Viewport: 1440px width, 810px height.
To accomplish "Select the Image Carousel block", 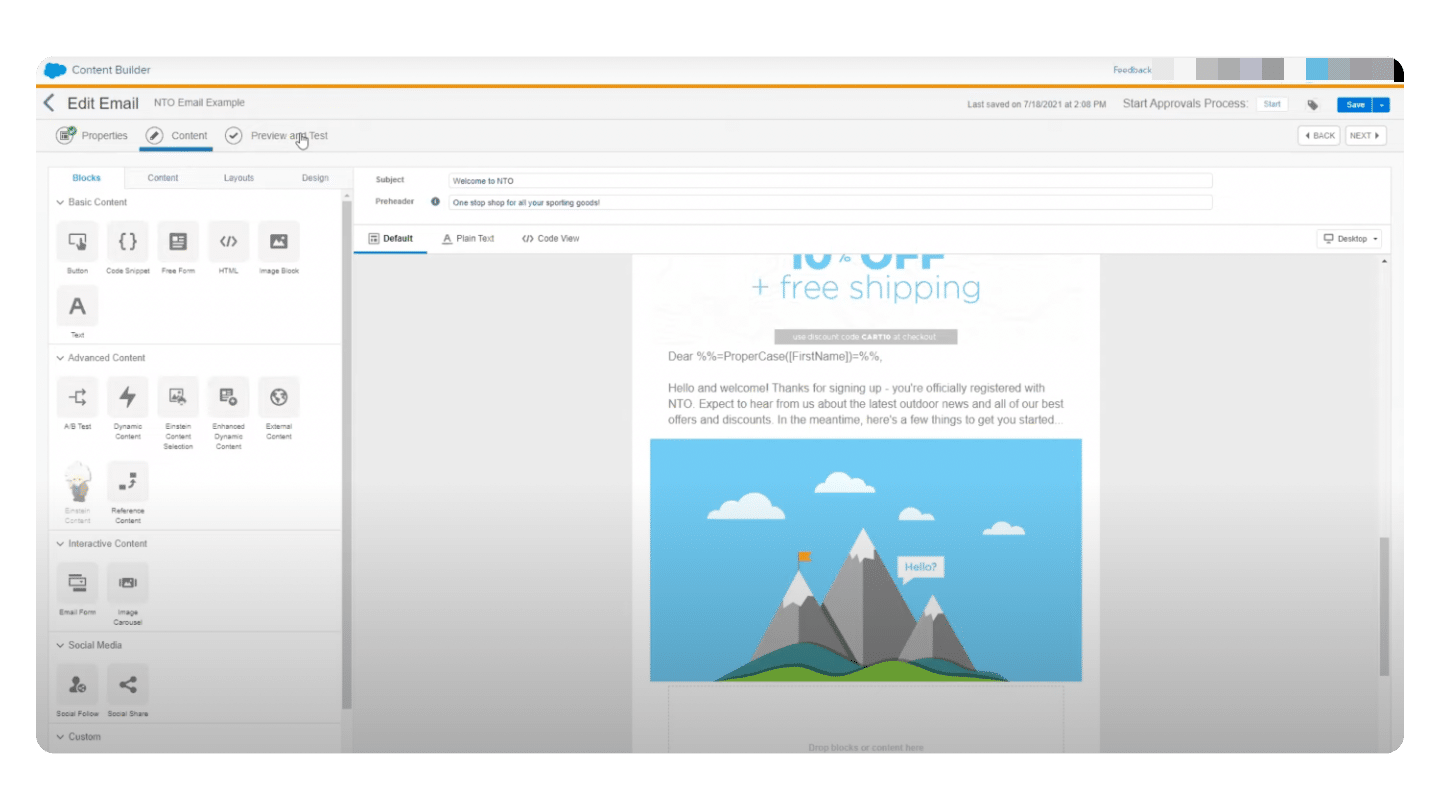I will click(128, 583).
